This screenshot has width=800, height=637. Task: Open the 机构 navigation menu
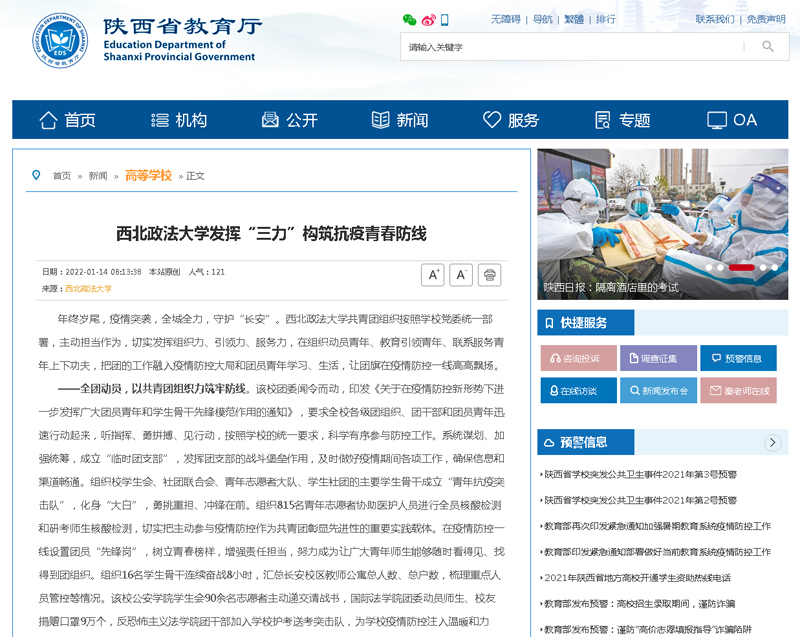point(178,120)
